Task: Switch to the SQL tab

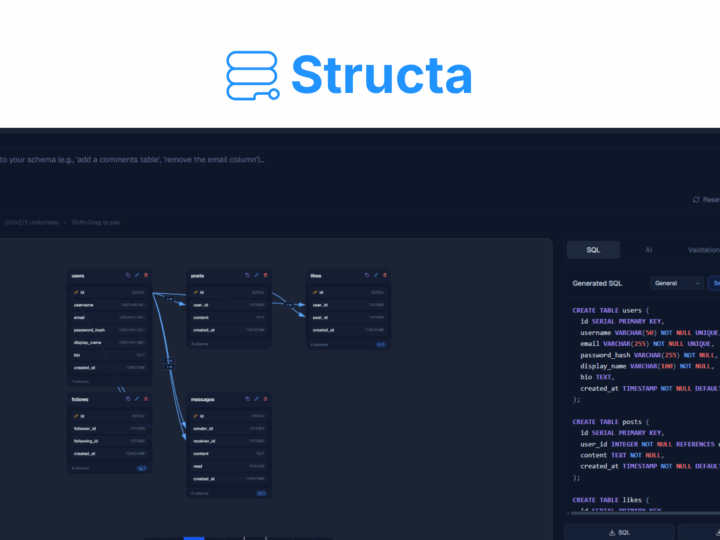Action: click(593, 250)
